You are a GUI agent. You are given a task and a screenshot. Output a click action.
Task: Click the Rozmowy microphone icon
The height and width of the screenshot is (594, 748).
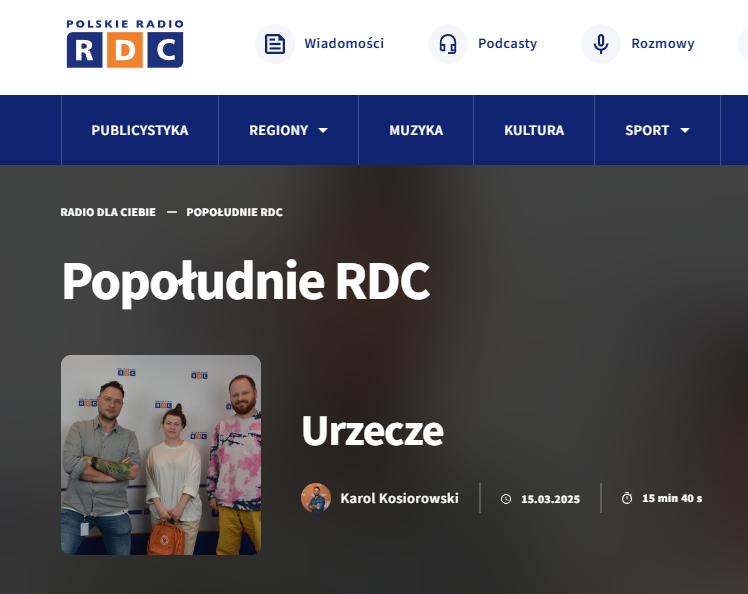601,44
